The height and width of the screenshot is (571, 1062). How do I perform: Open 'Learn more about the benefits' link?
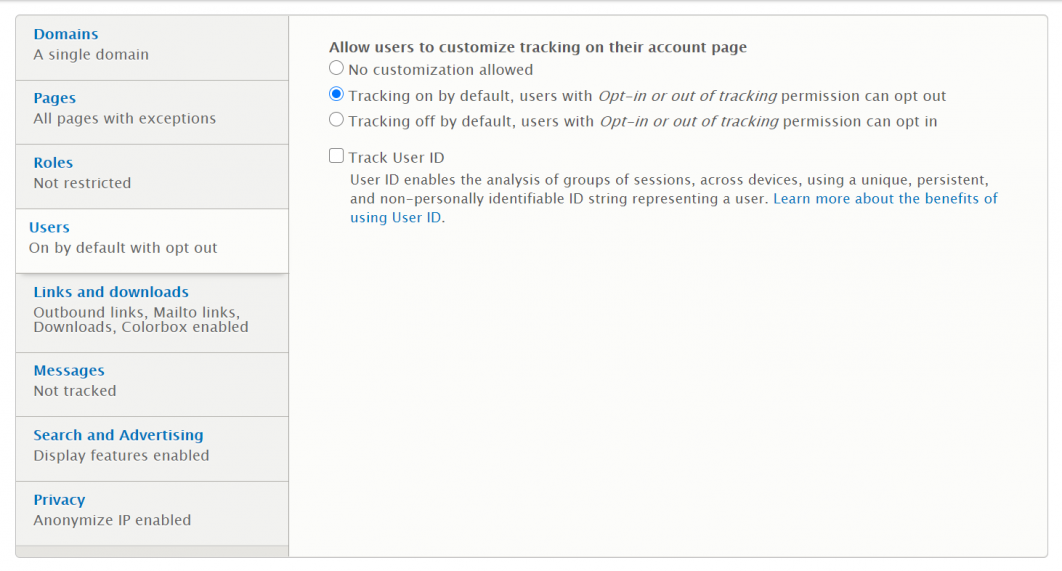tap(885, 199)
